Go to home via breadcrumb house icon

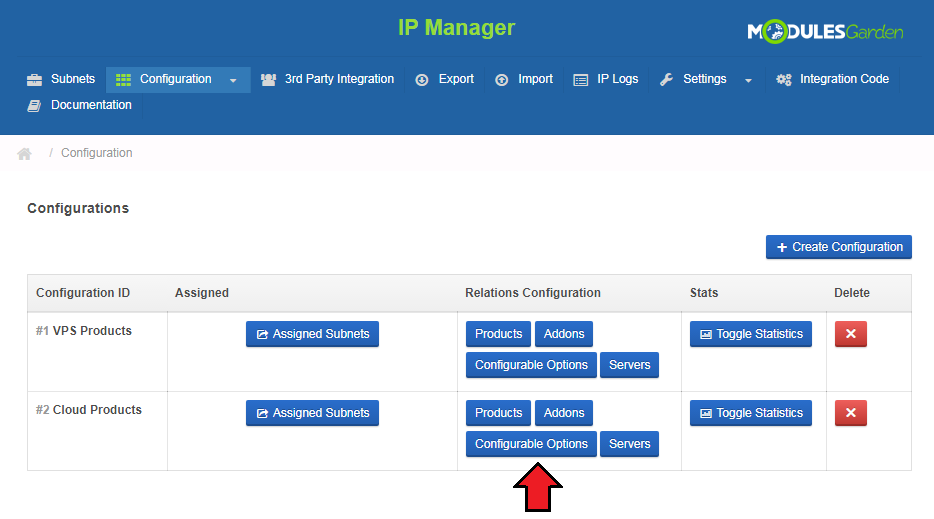[x=24, y=154]
